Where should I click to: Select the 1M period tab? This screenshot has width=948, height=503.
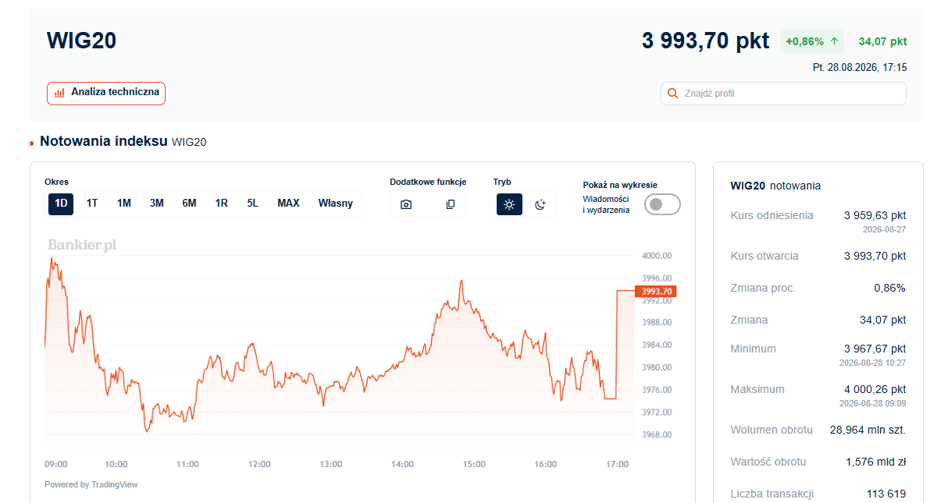(124, 204)
